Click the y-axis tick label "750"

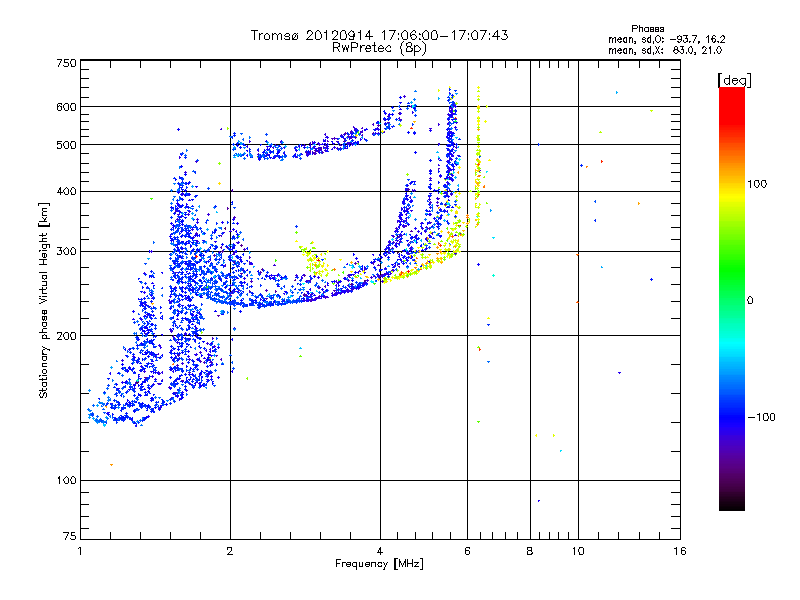pyautogui.click(x=66, y=63)
